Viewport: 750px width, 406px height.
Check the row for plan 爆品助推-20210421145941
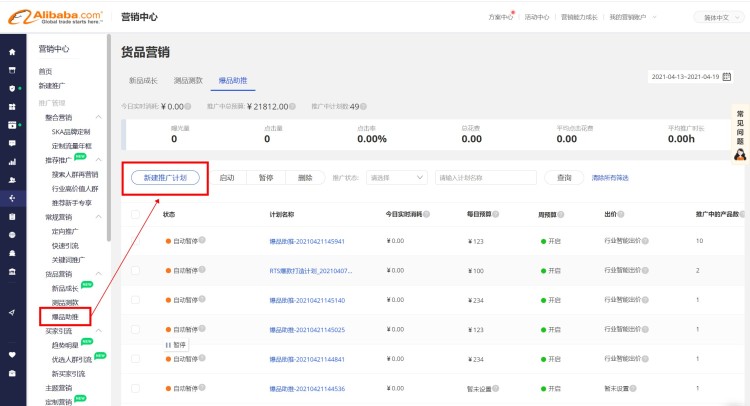pos(136,242)
